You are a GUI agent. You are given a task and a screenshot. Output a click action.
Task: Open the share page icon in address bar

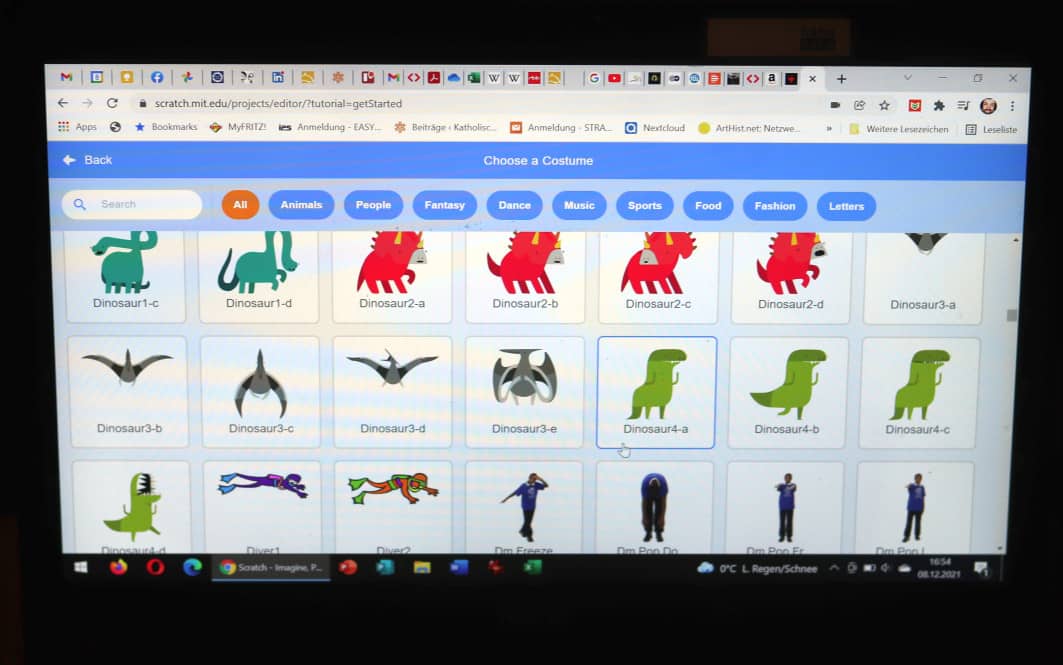tap(860, 105)
